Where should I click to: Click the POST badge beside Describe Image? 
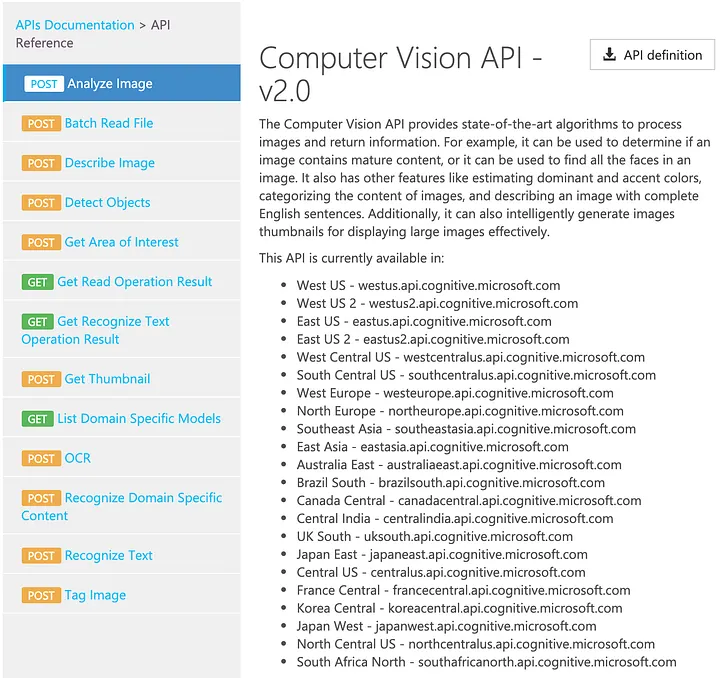tap(41, 163)
